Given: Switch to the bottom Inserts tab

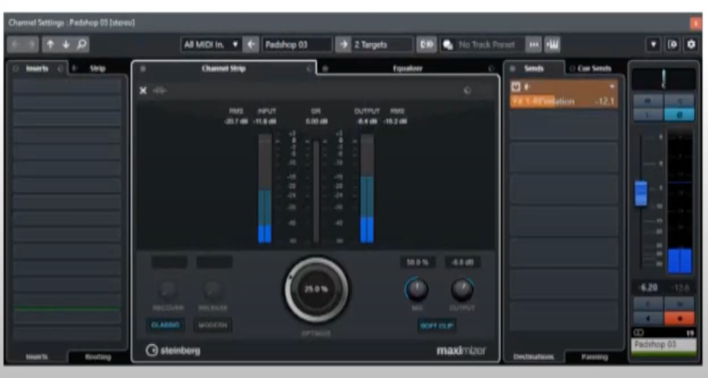Looking at the screenshot, I should pos(37,357).
